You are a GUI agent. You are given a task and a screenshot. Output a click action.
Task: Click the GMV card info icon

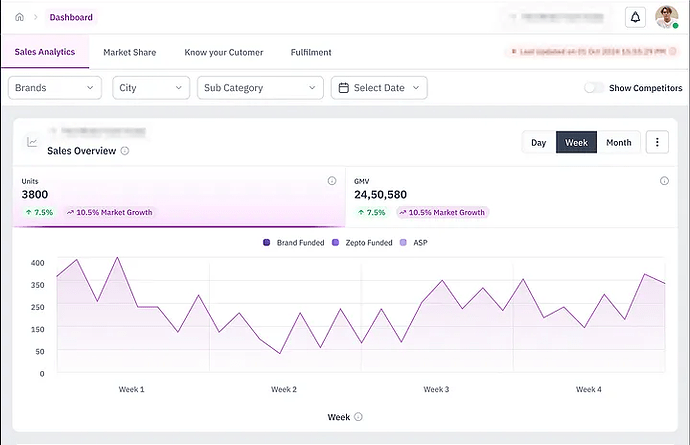coord(664,181)
